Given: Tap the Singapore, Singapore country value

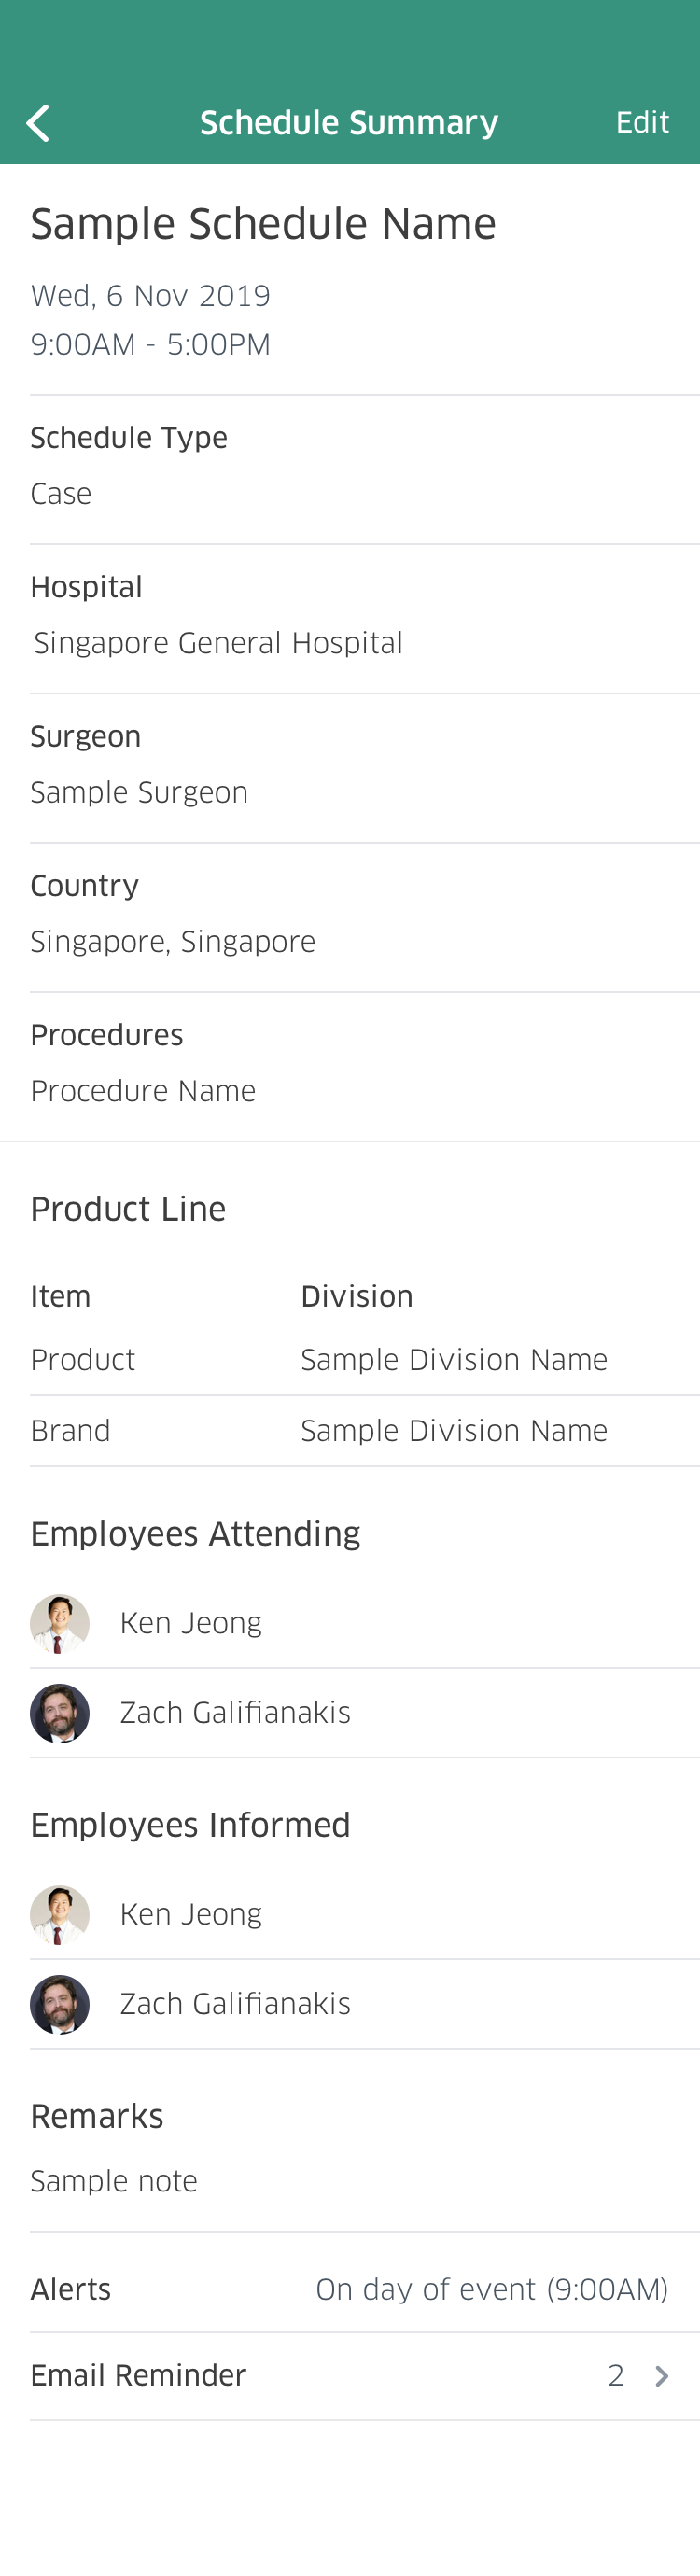Looking at the screenshot, I should (173, 942).
